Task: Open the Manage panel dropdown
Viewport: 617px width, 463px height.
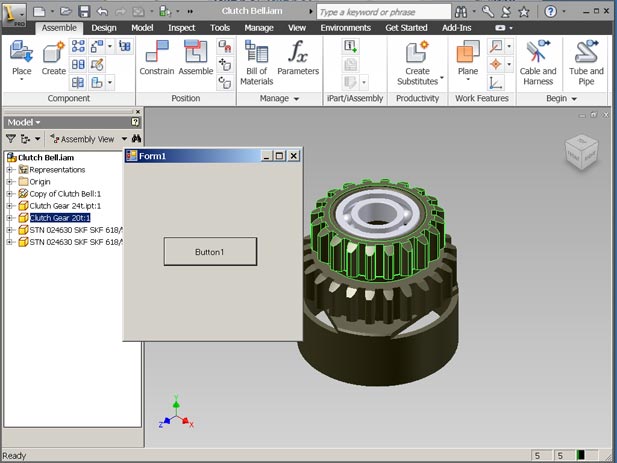Action: coord(296,99)
